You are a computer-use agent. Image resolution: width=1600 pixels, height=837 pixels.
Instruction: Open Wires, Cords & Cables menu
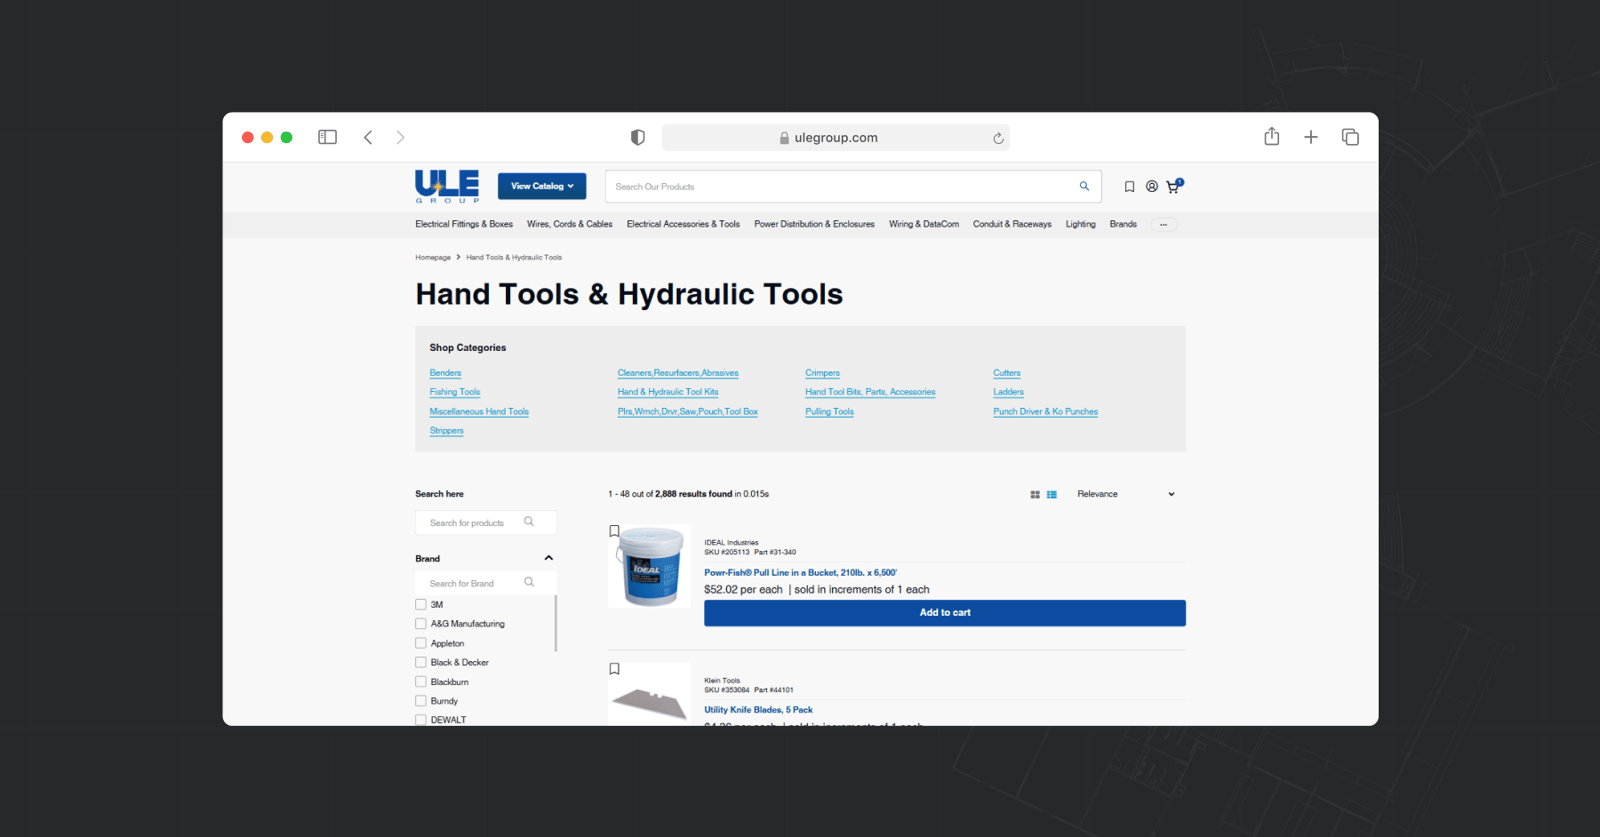pyautogui.click(x=570, y=224)
